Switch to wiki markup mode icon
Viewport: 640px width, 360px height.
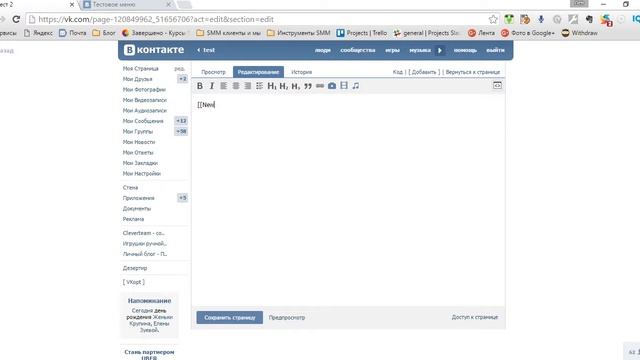497,85
